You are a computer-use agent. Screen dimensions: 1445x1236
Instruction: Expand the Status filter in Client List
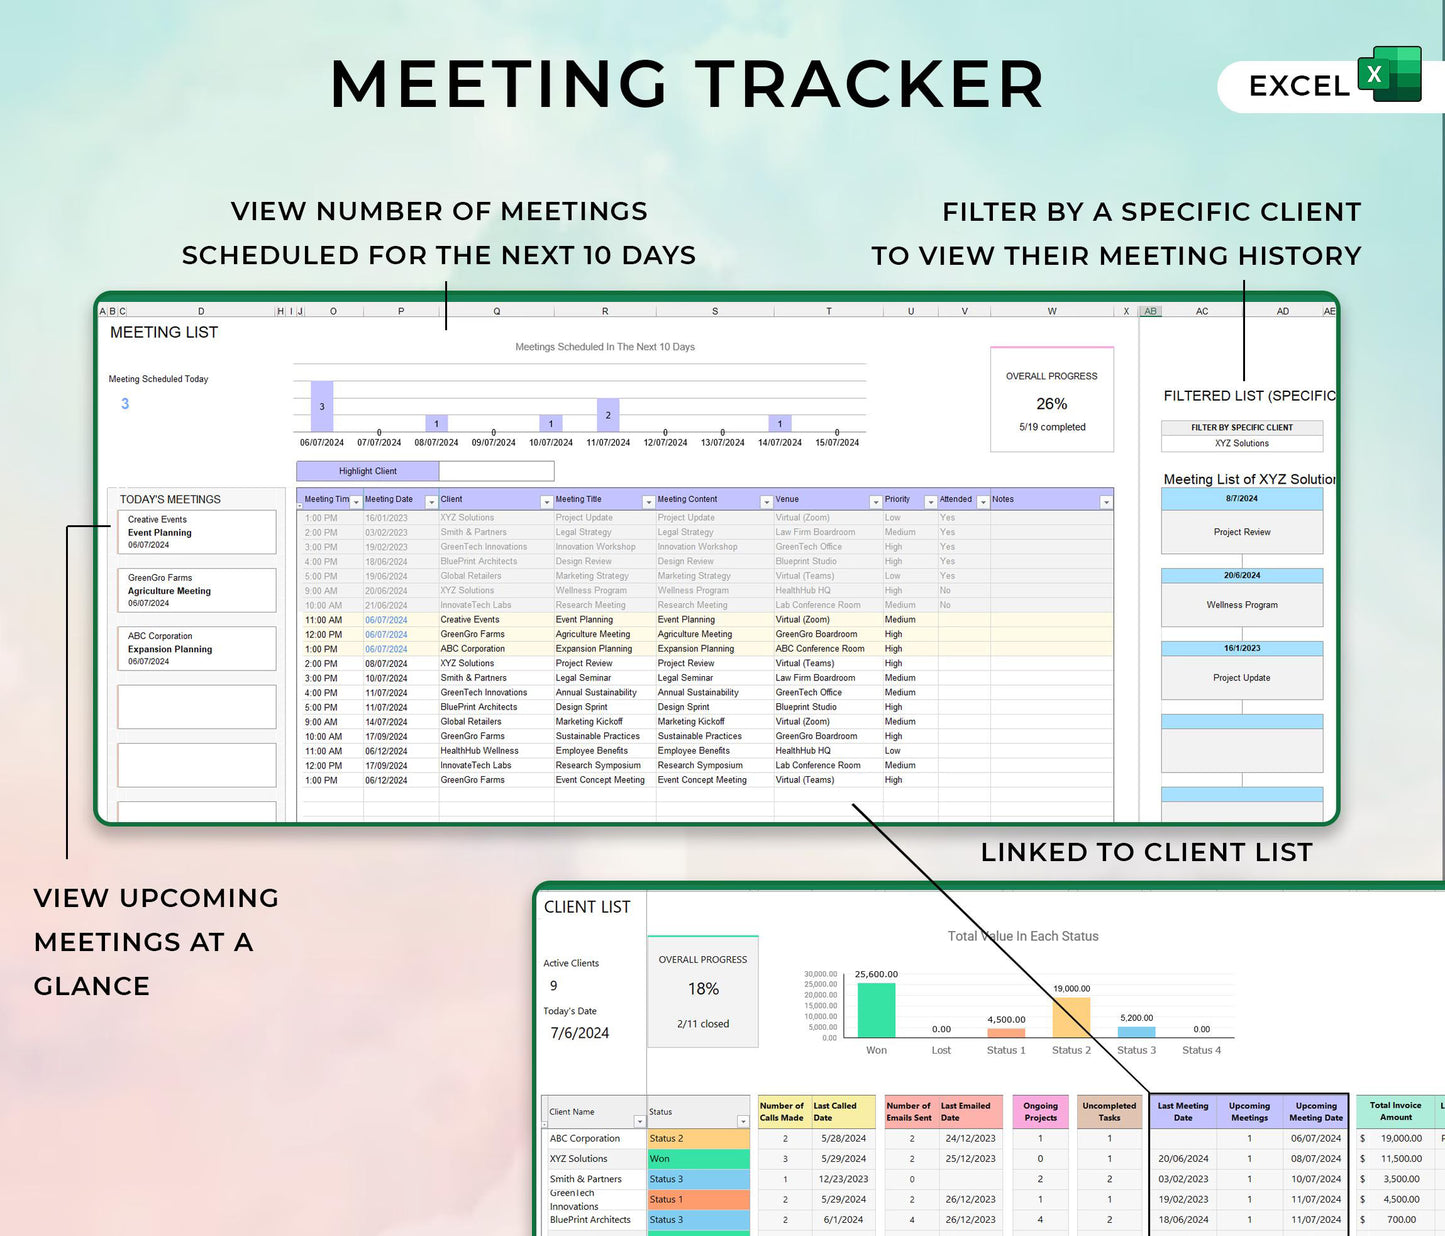[742, 1121]
